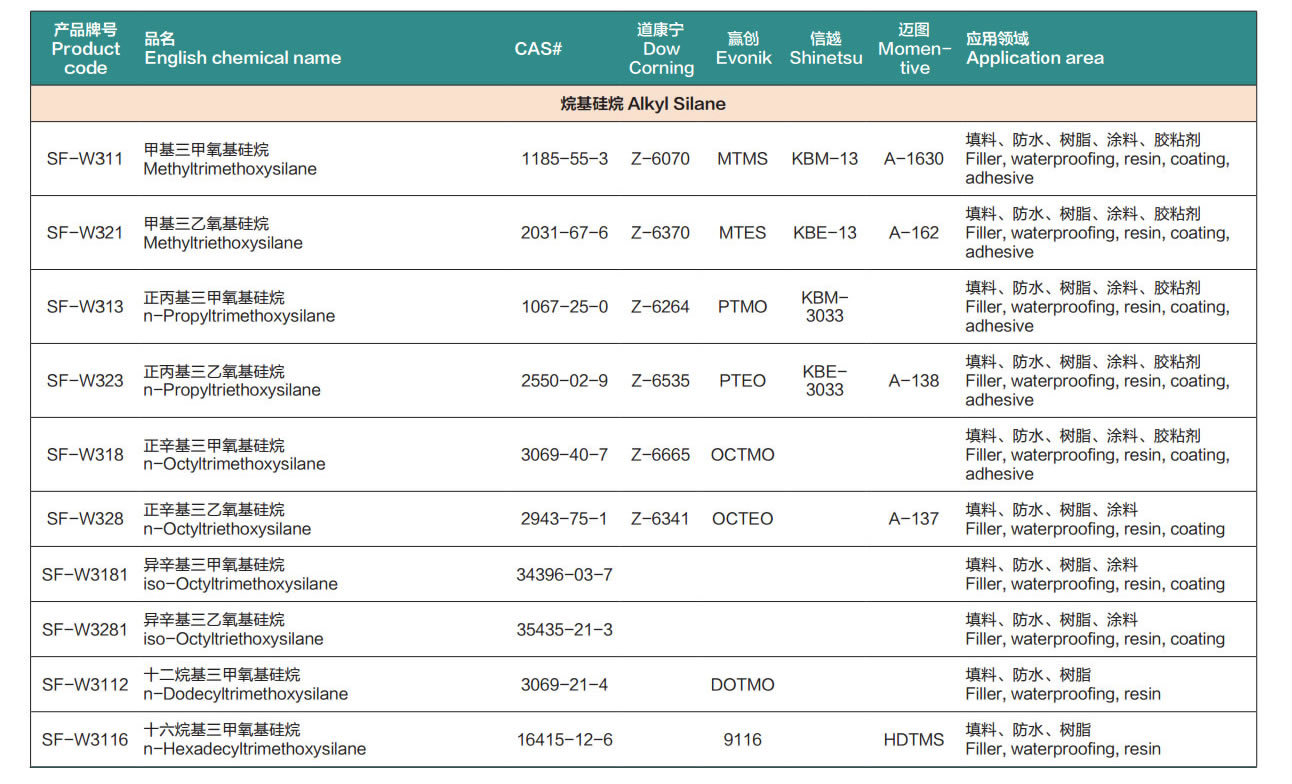Click the Shinetsu column header
The width and height of the screenshot is (1292, 784).
click(825, 49)
